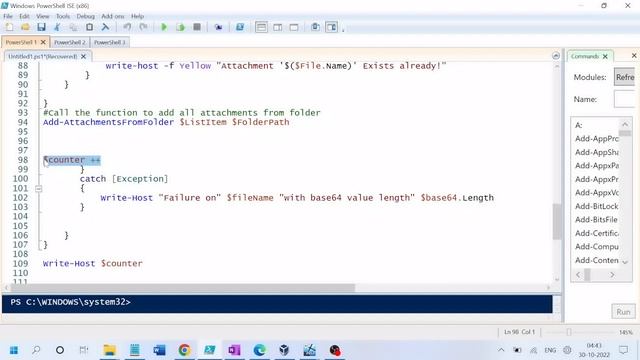
Task: Save the current script
Action: 41,27
